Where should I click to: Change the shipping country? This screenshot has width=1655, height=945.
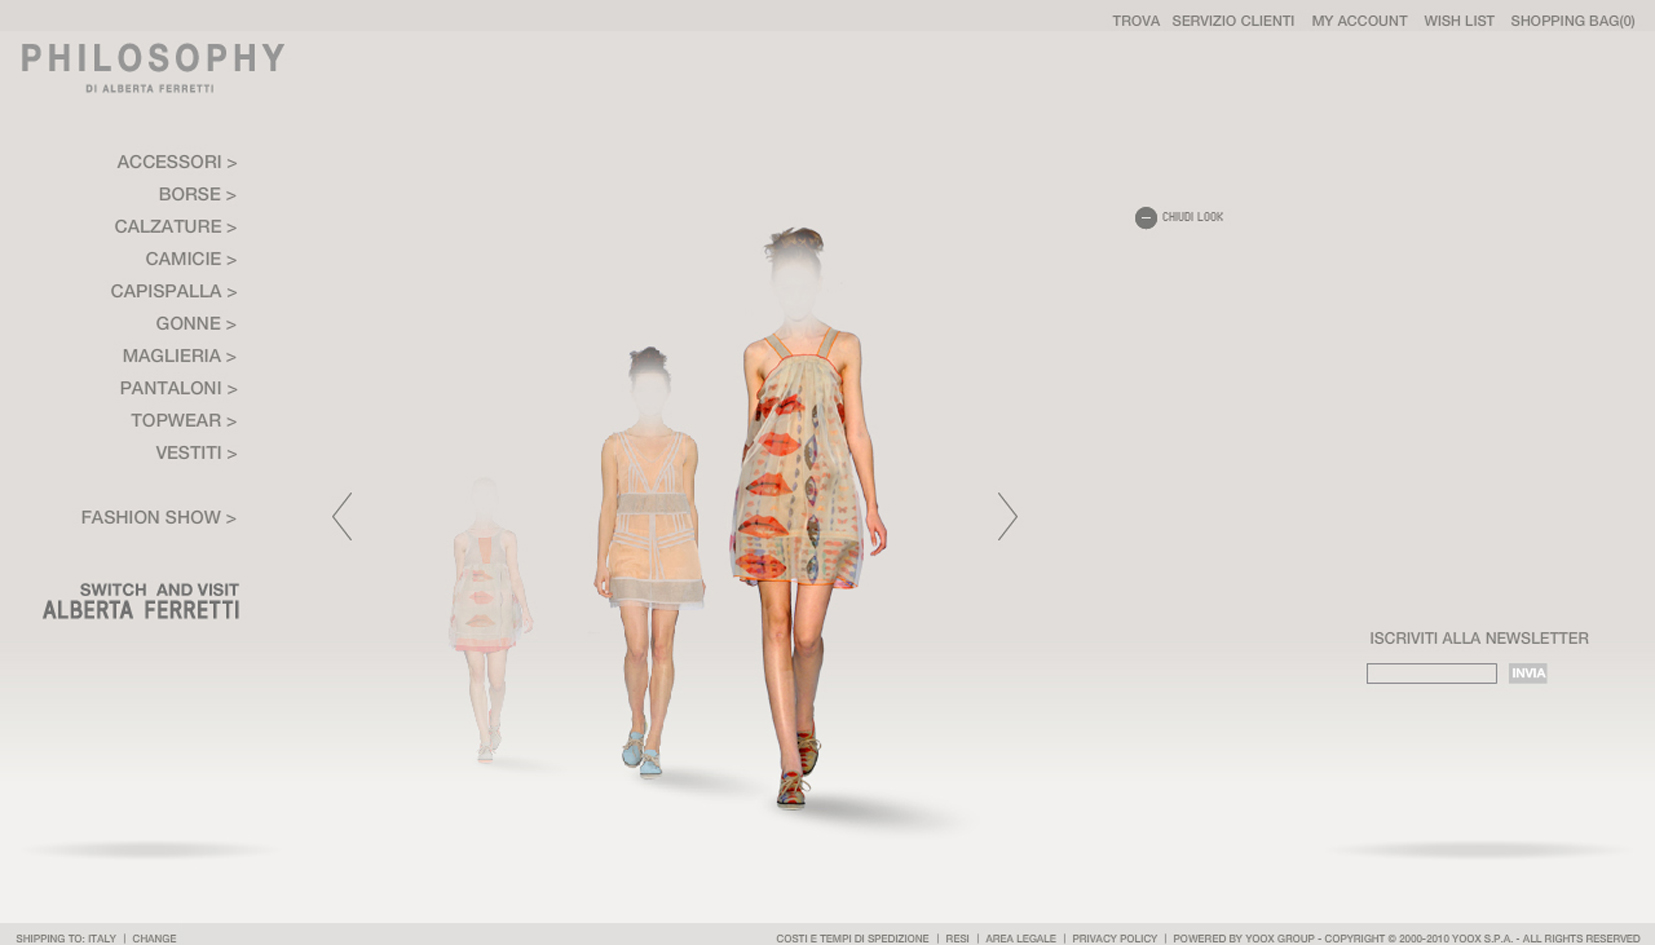[154, 938]
